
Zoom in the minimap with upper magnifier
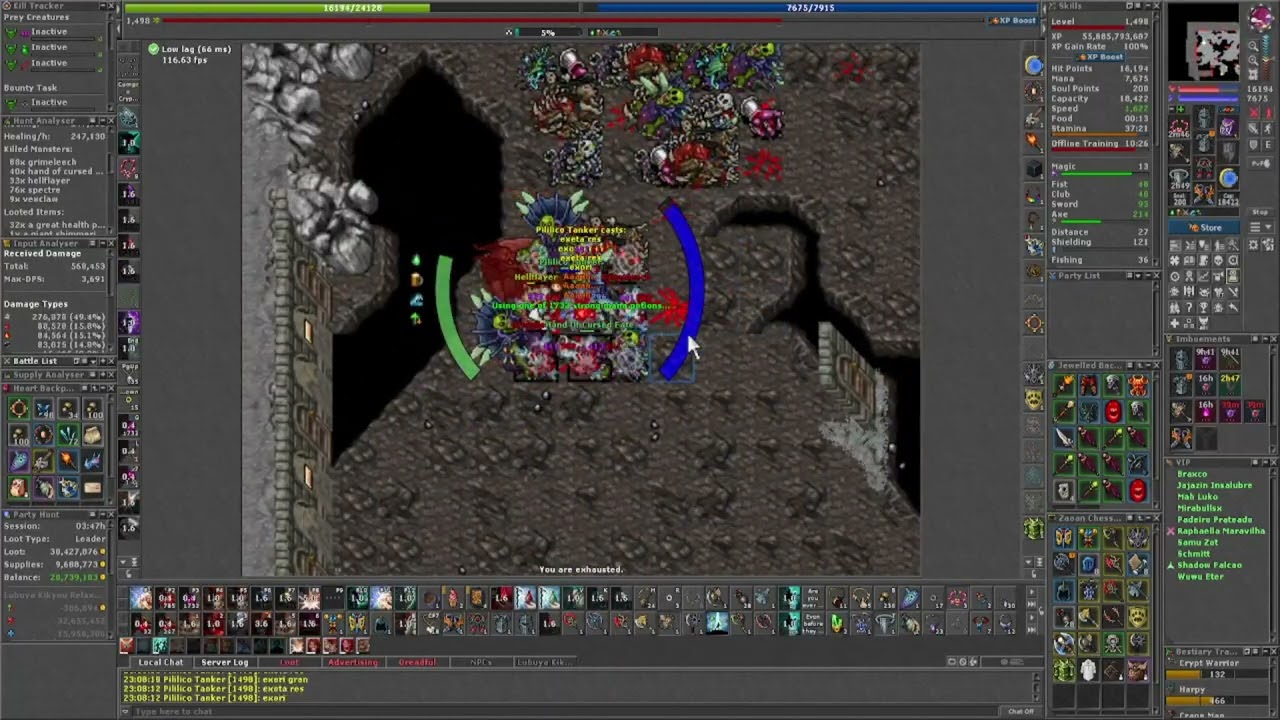(x=1253, y=46)
